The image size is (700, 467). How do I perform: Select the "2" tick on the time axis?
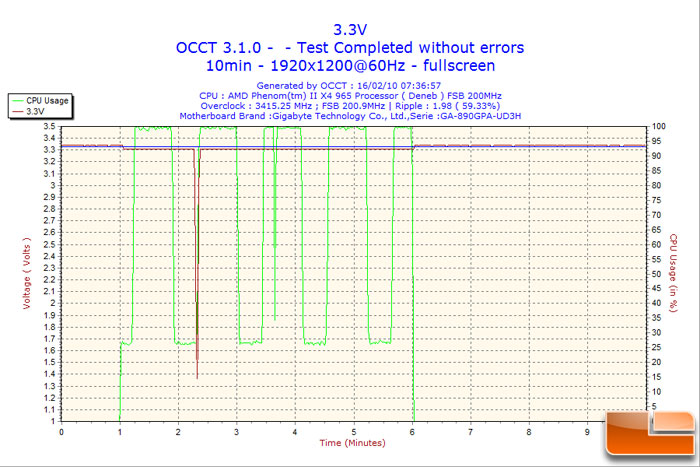pos(178,432)
